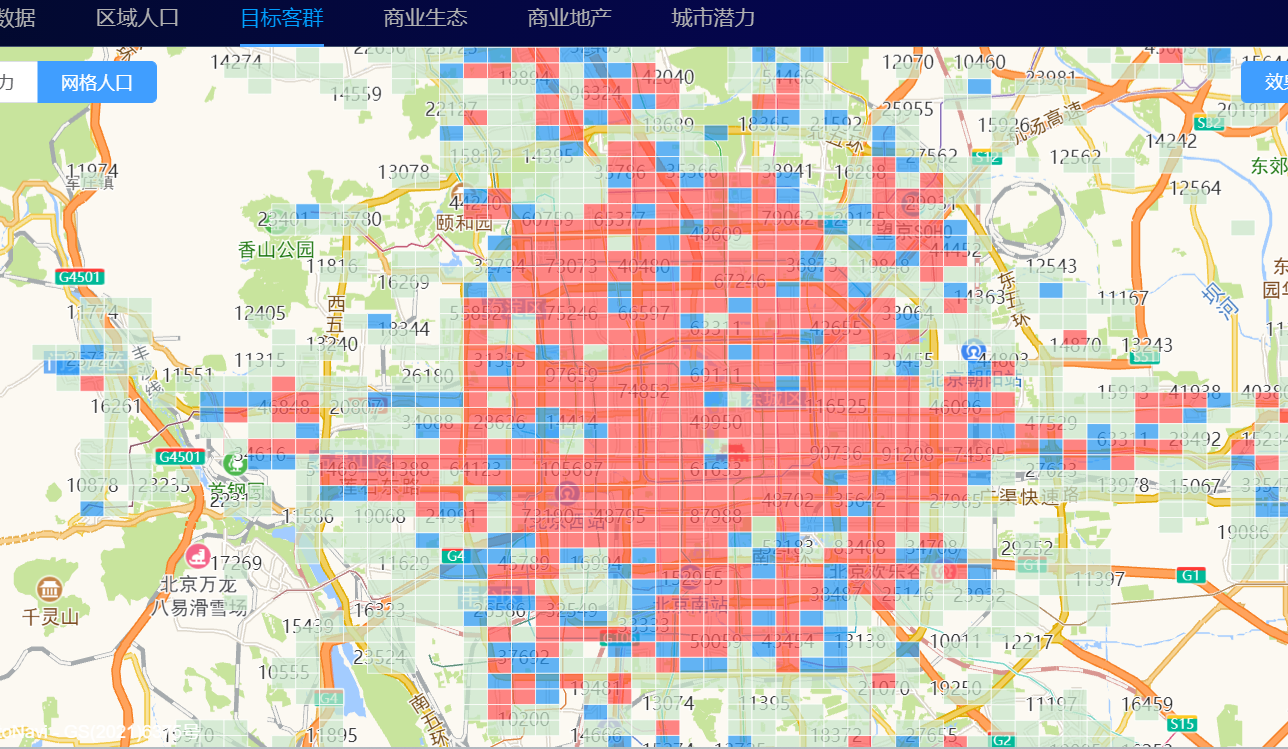Viewport: 1288px width, 749px height.
Task: Click the population value 22127
Action: 451,109
